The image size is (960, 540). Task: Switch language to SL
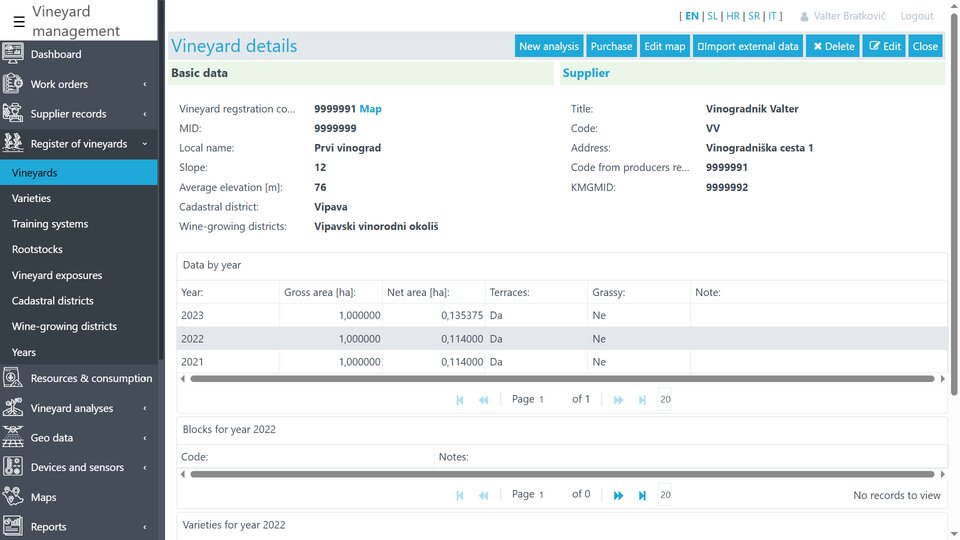click(x=712, y=16)
